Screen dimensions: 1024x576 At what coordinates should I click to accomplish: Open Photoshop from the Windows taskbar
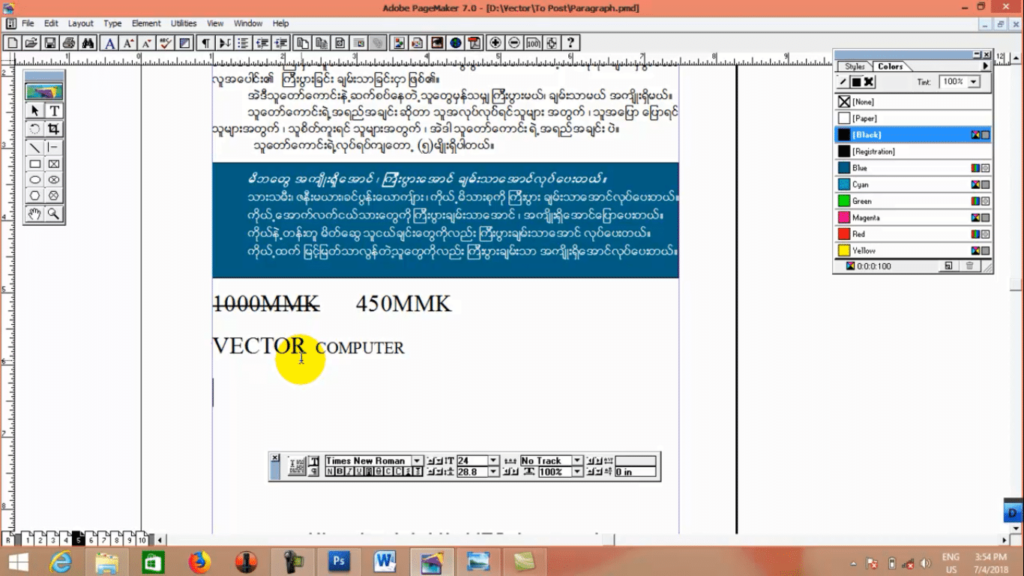click(339, 562)
